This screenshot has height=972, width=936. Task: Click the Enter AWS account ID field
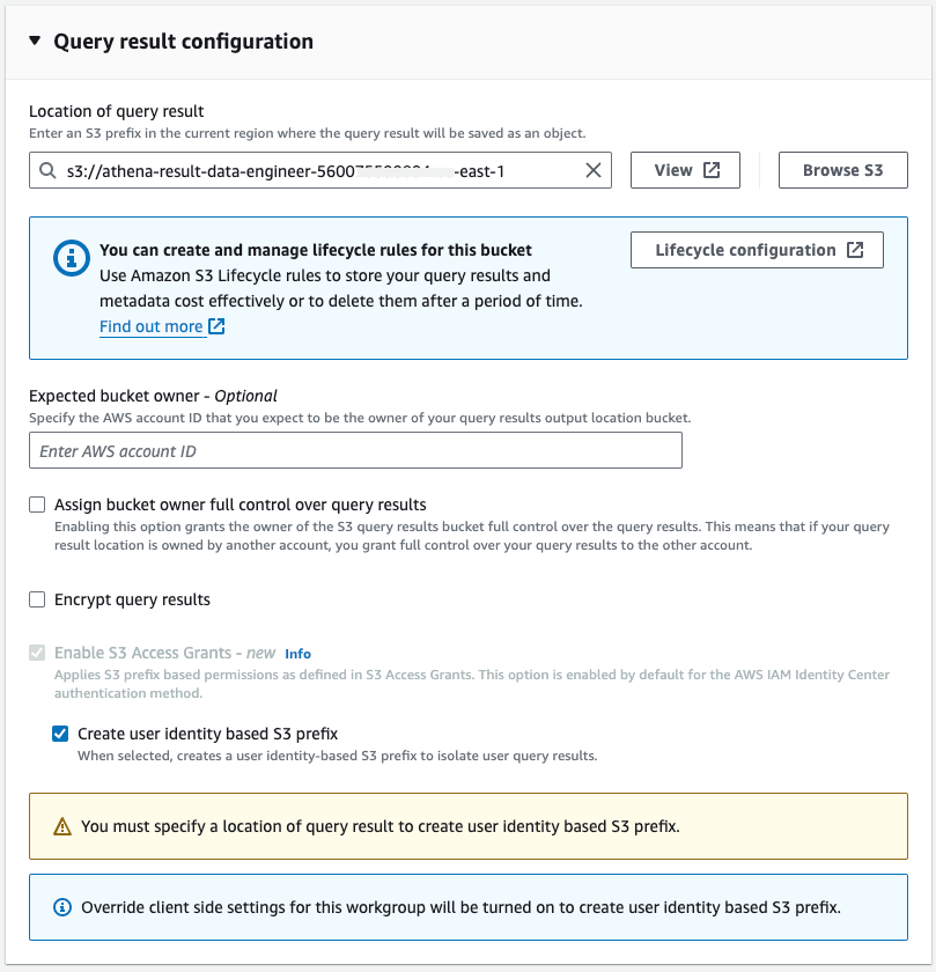(x=354, y=450)
